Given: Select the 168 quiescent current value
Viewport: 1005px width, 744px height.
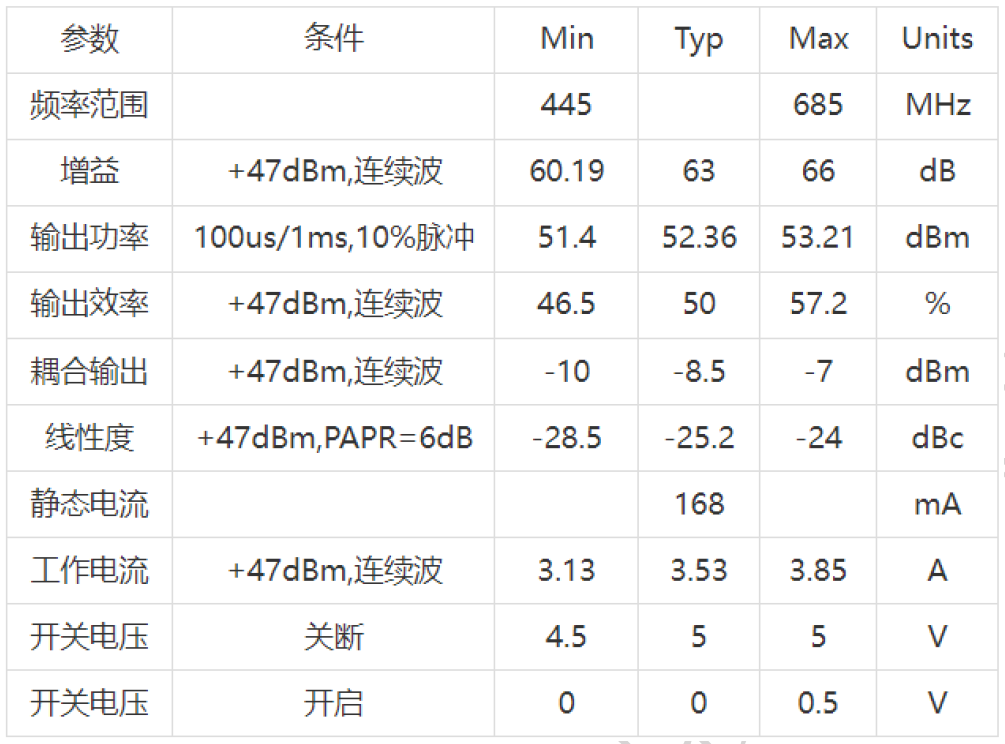Looking at the screenshot, I should (699, 504).
